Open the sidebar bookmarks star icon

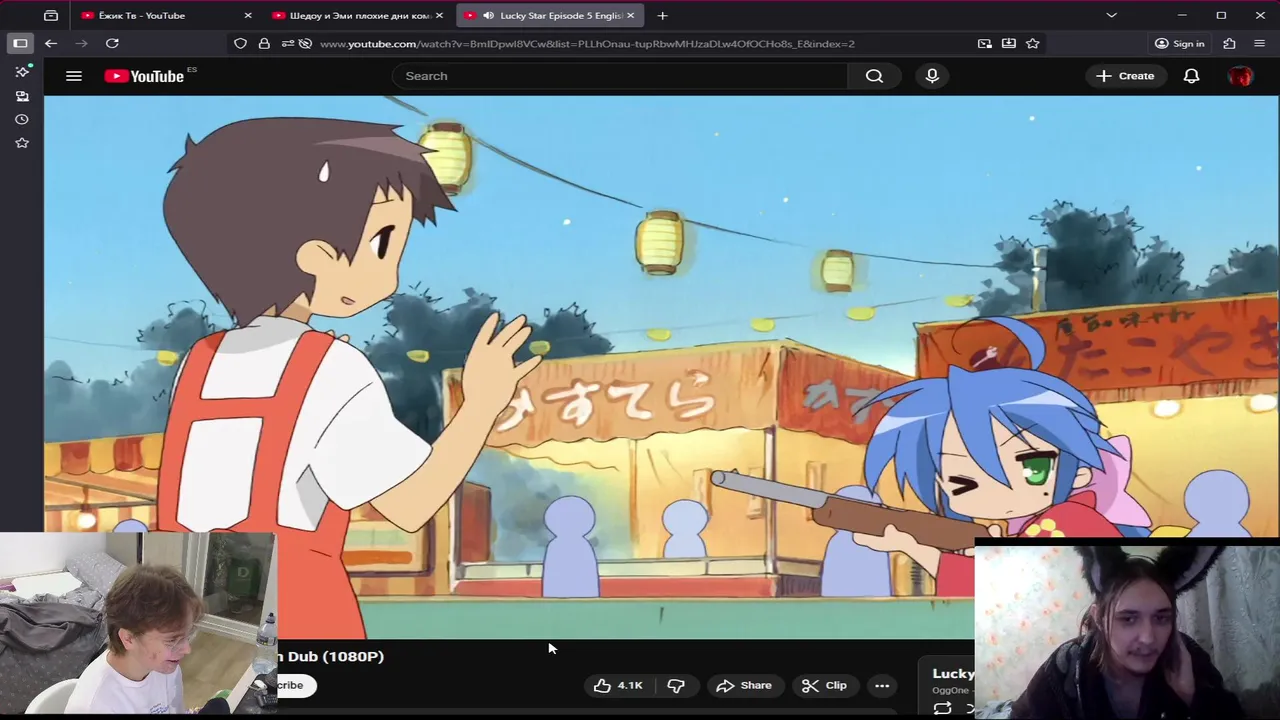tap(22, 143)
